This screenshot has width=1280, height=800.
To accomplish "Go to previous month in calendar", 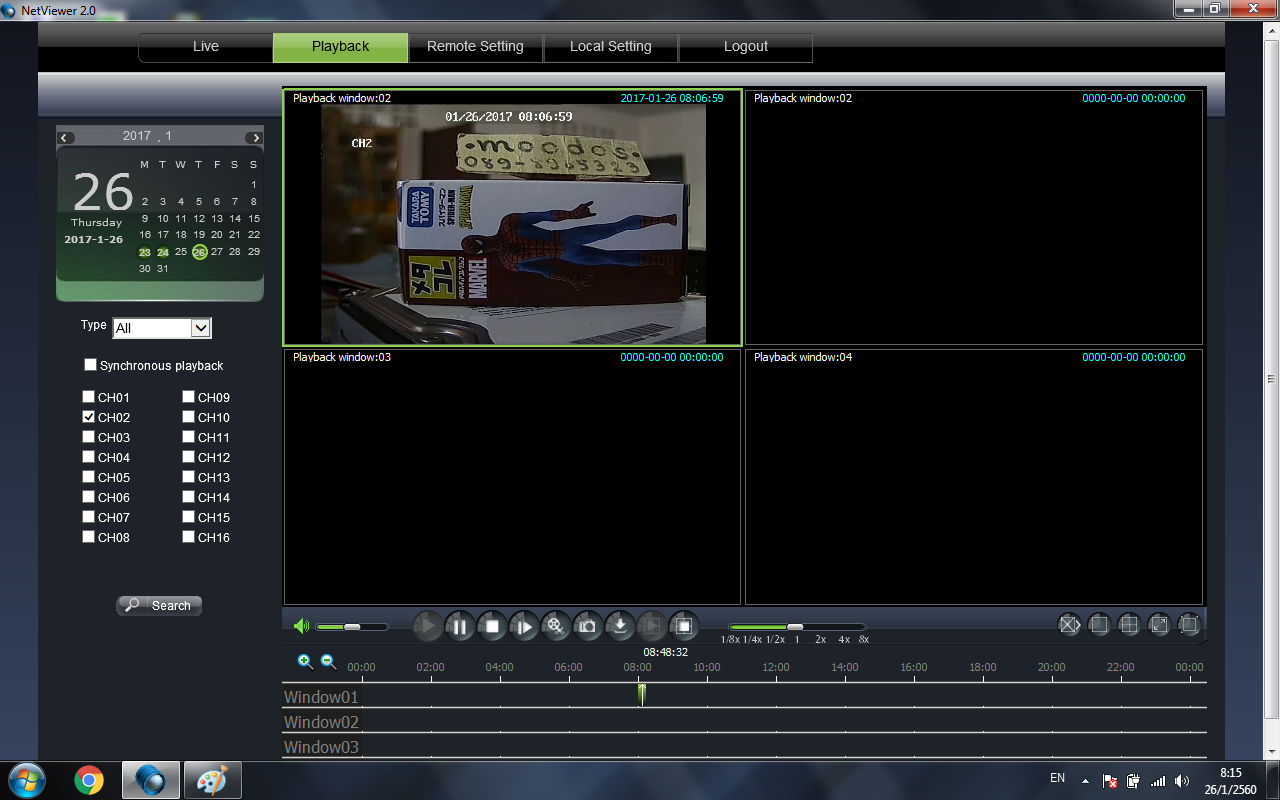I will pyautogui.click(x=66, y=137).
